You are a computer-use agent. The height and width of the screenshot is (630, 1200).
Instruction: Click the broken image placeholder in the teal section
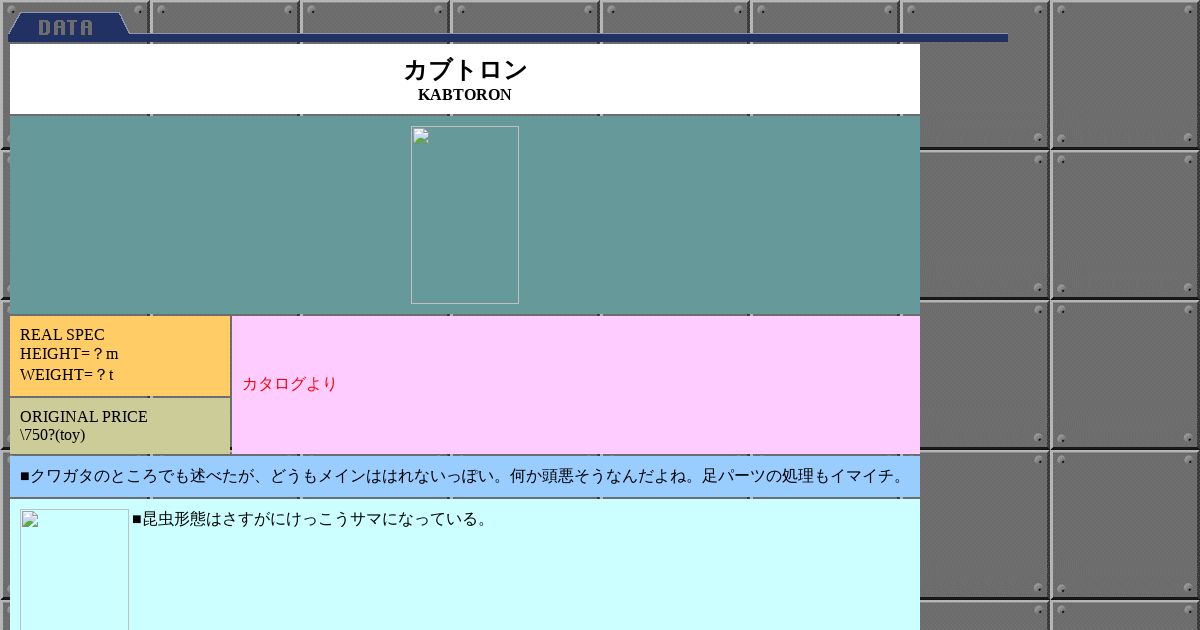[465, 215]
